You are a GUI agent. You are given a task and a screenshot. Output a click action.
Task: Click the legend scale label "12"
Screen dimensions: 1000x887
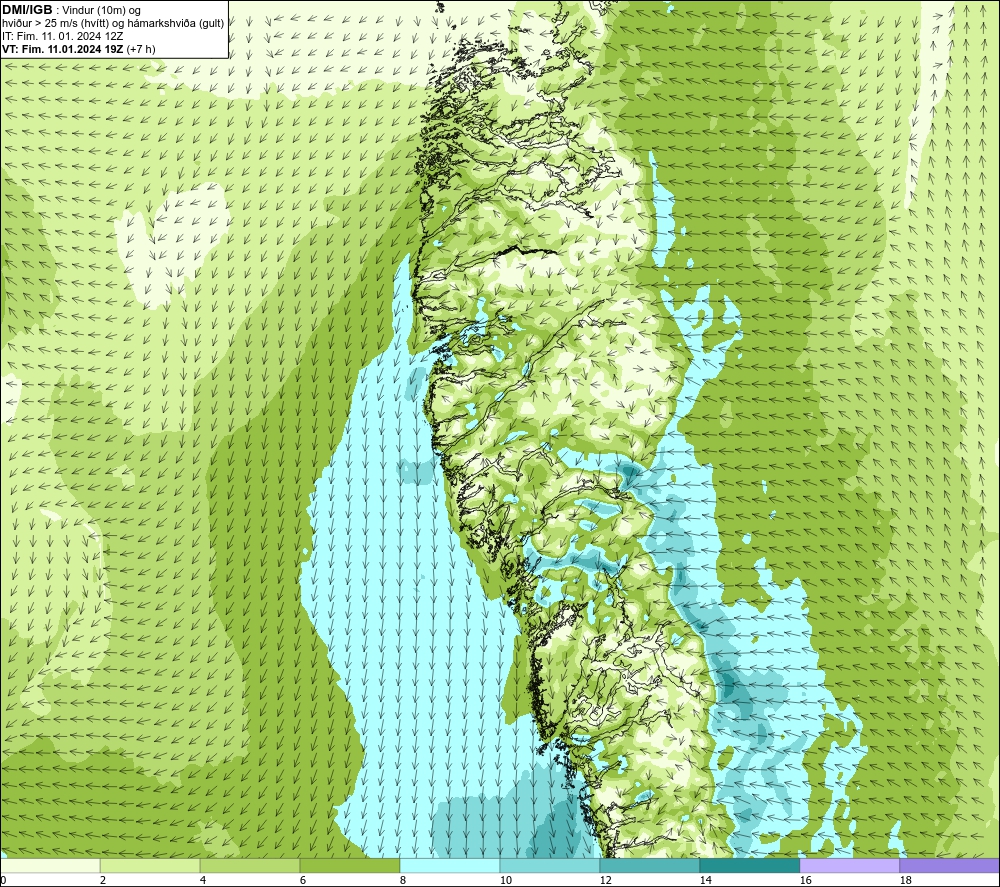point(605,880)
